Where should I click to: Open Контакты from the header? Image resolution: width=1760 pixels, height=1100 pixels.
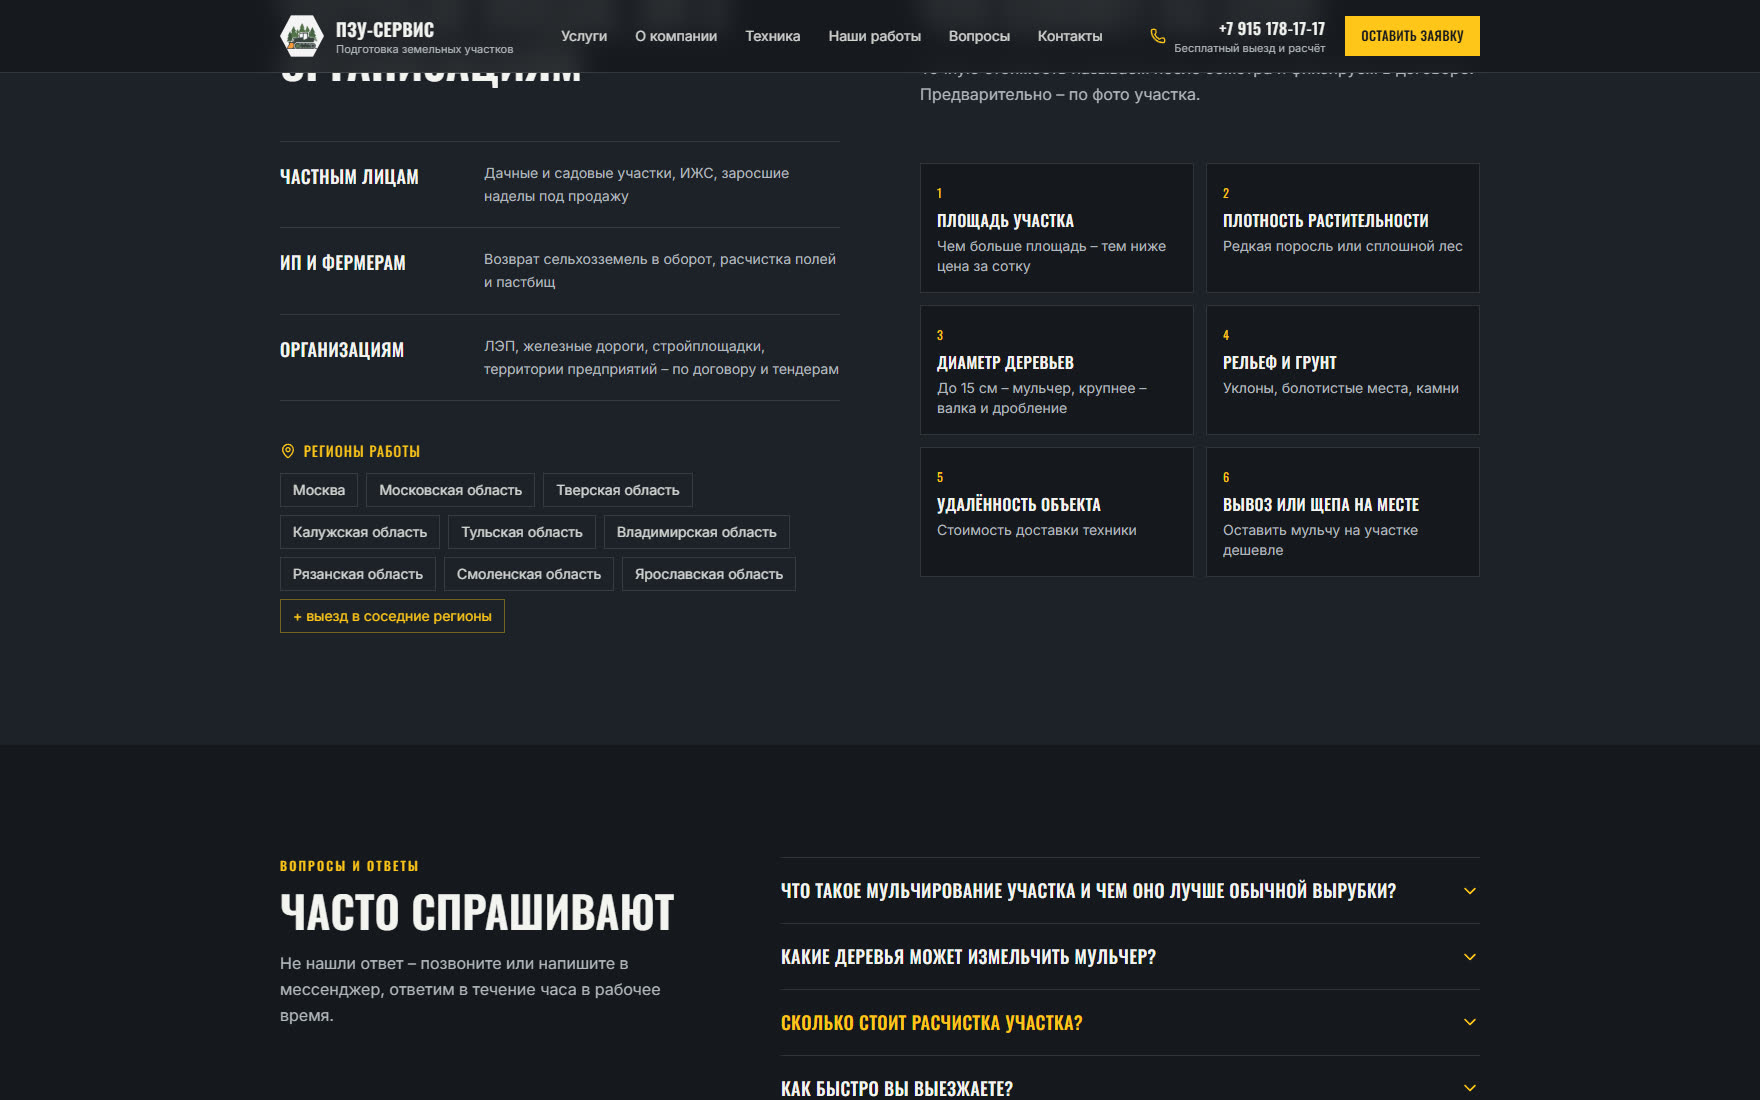pyautogui.click(x=1070, y=36)
